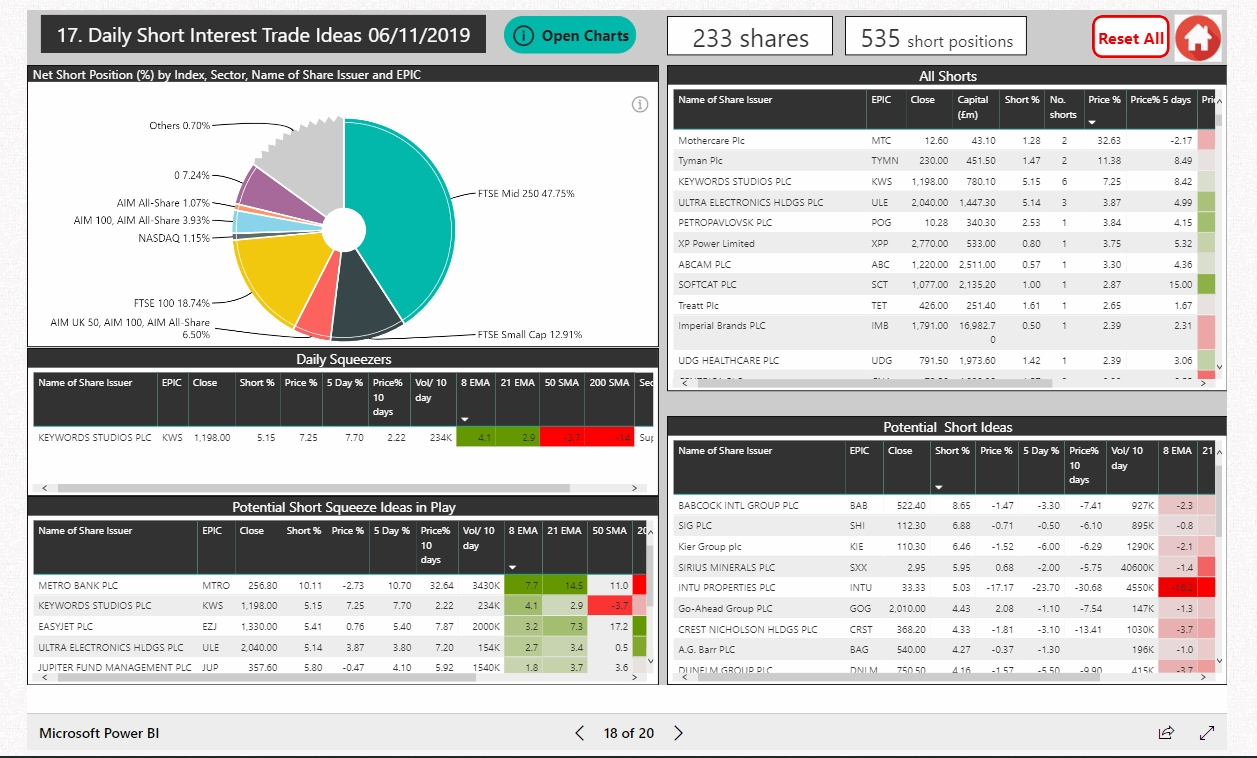Go to next report page arrow
This screenshot has height=758, width=1257.
tap(679, 733)
